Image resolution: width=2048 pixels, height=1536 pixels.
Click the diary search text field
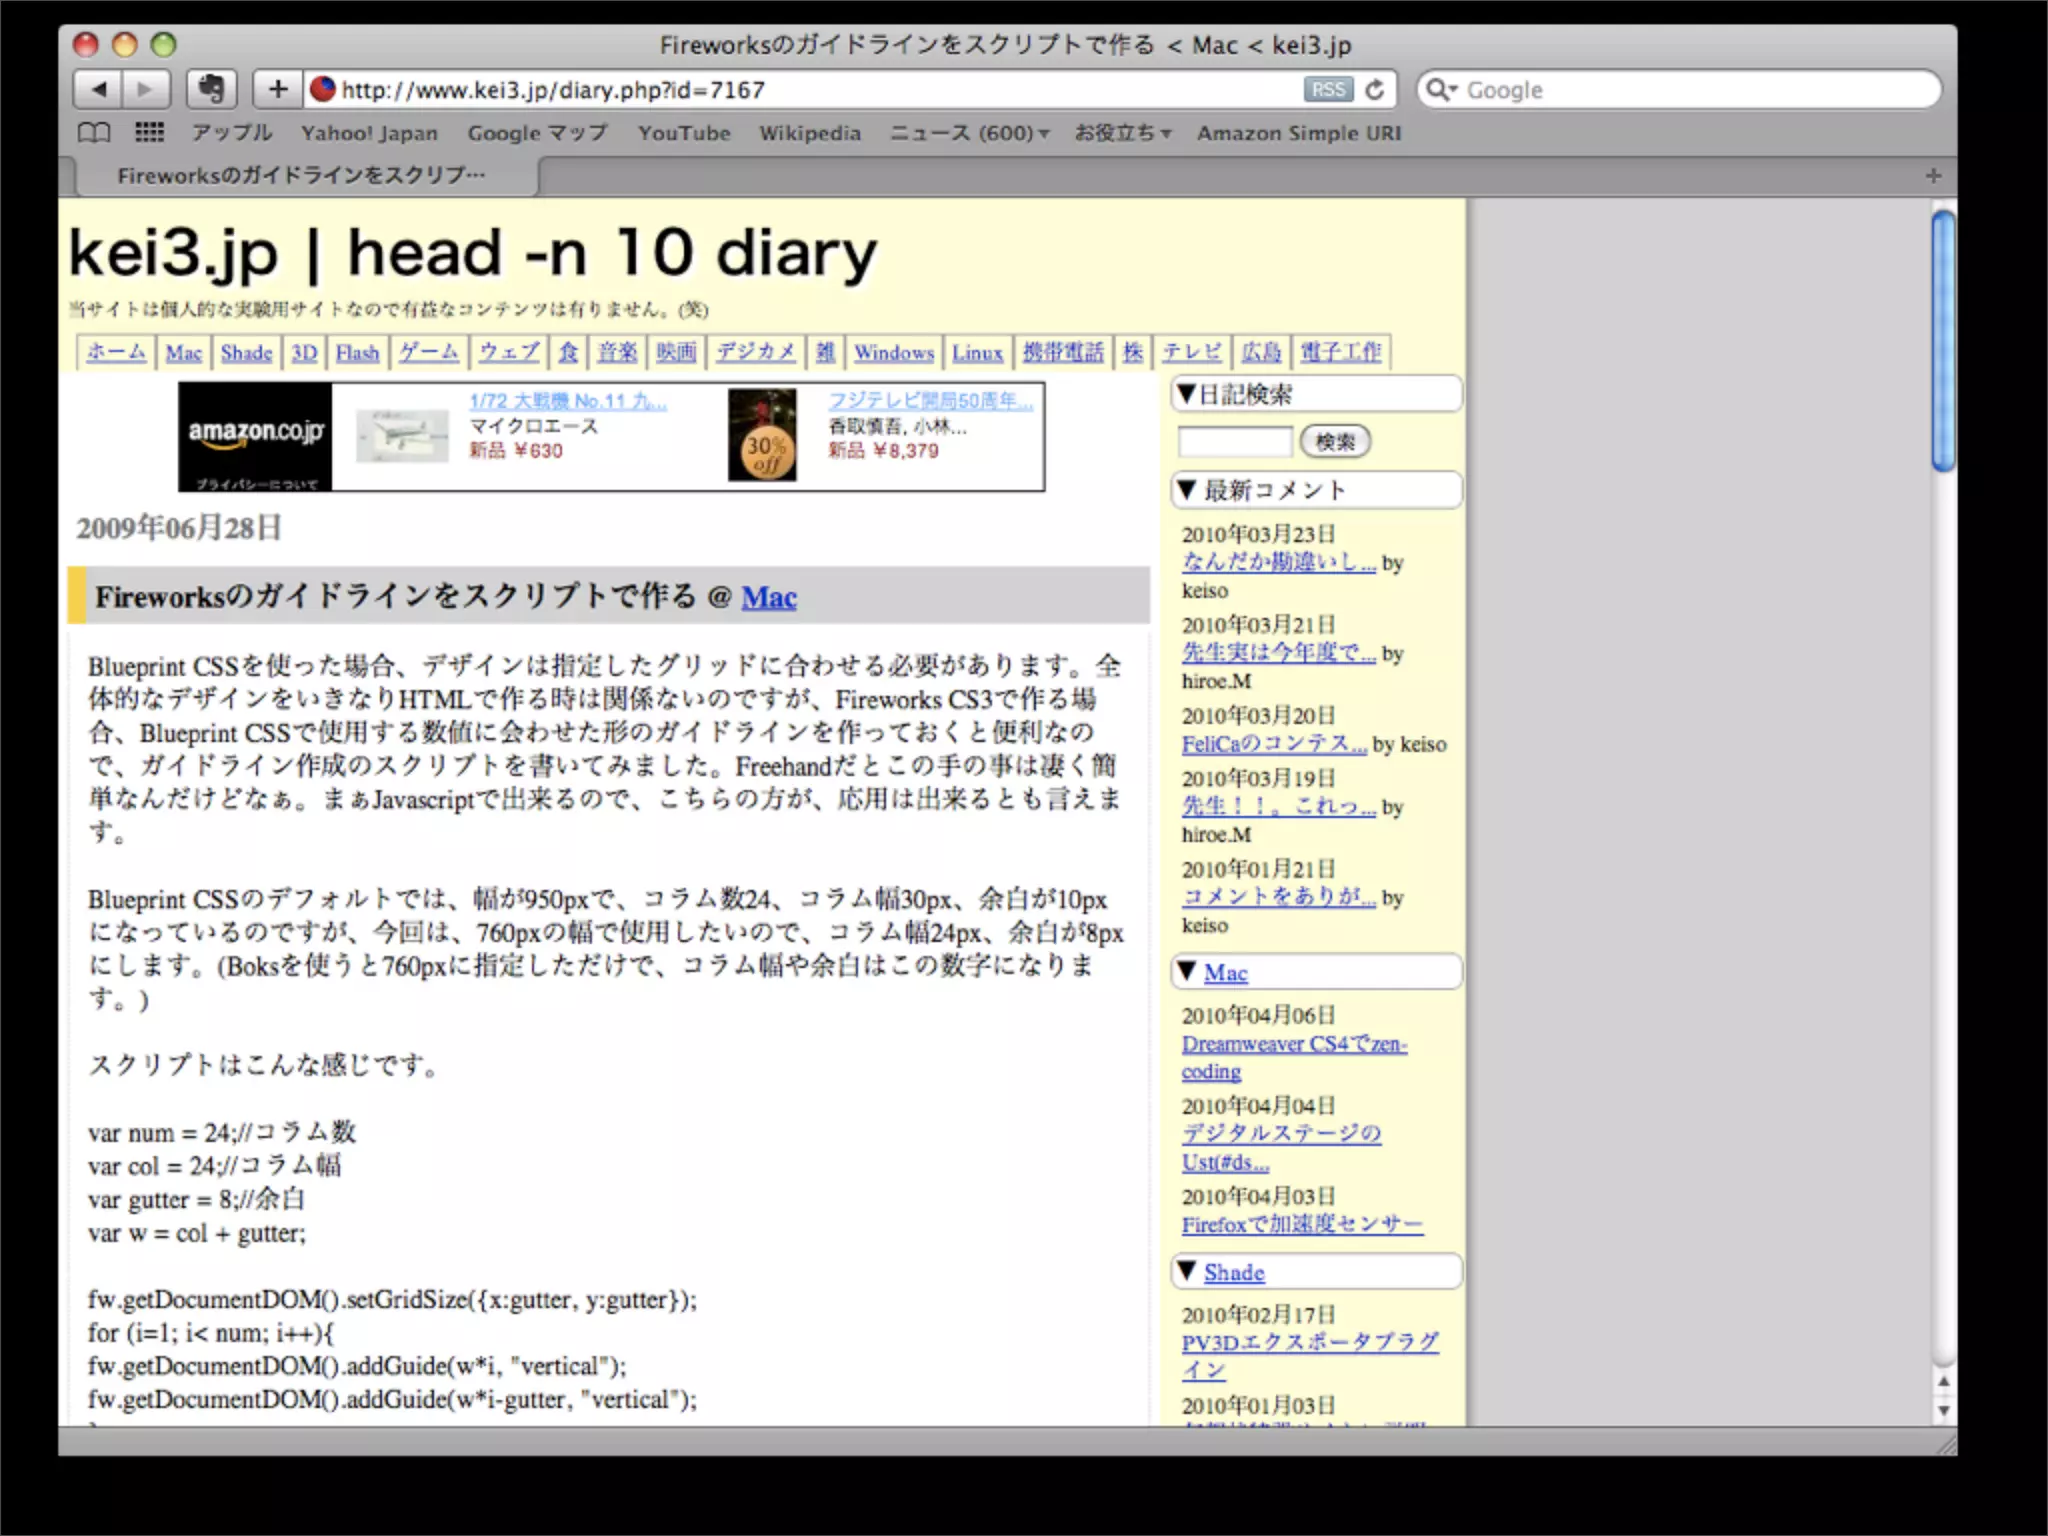tap(1235, 441)
